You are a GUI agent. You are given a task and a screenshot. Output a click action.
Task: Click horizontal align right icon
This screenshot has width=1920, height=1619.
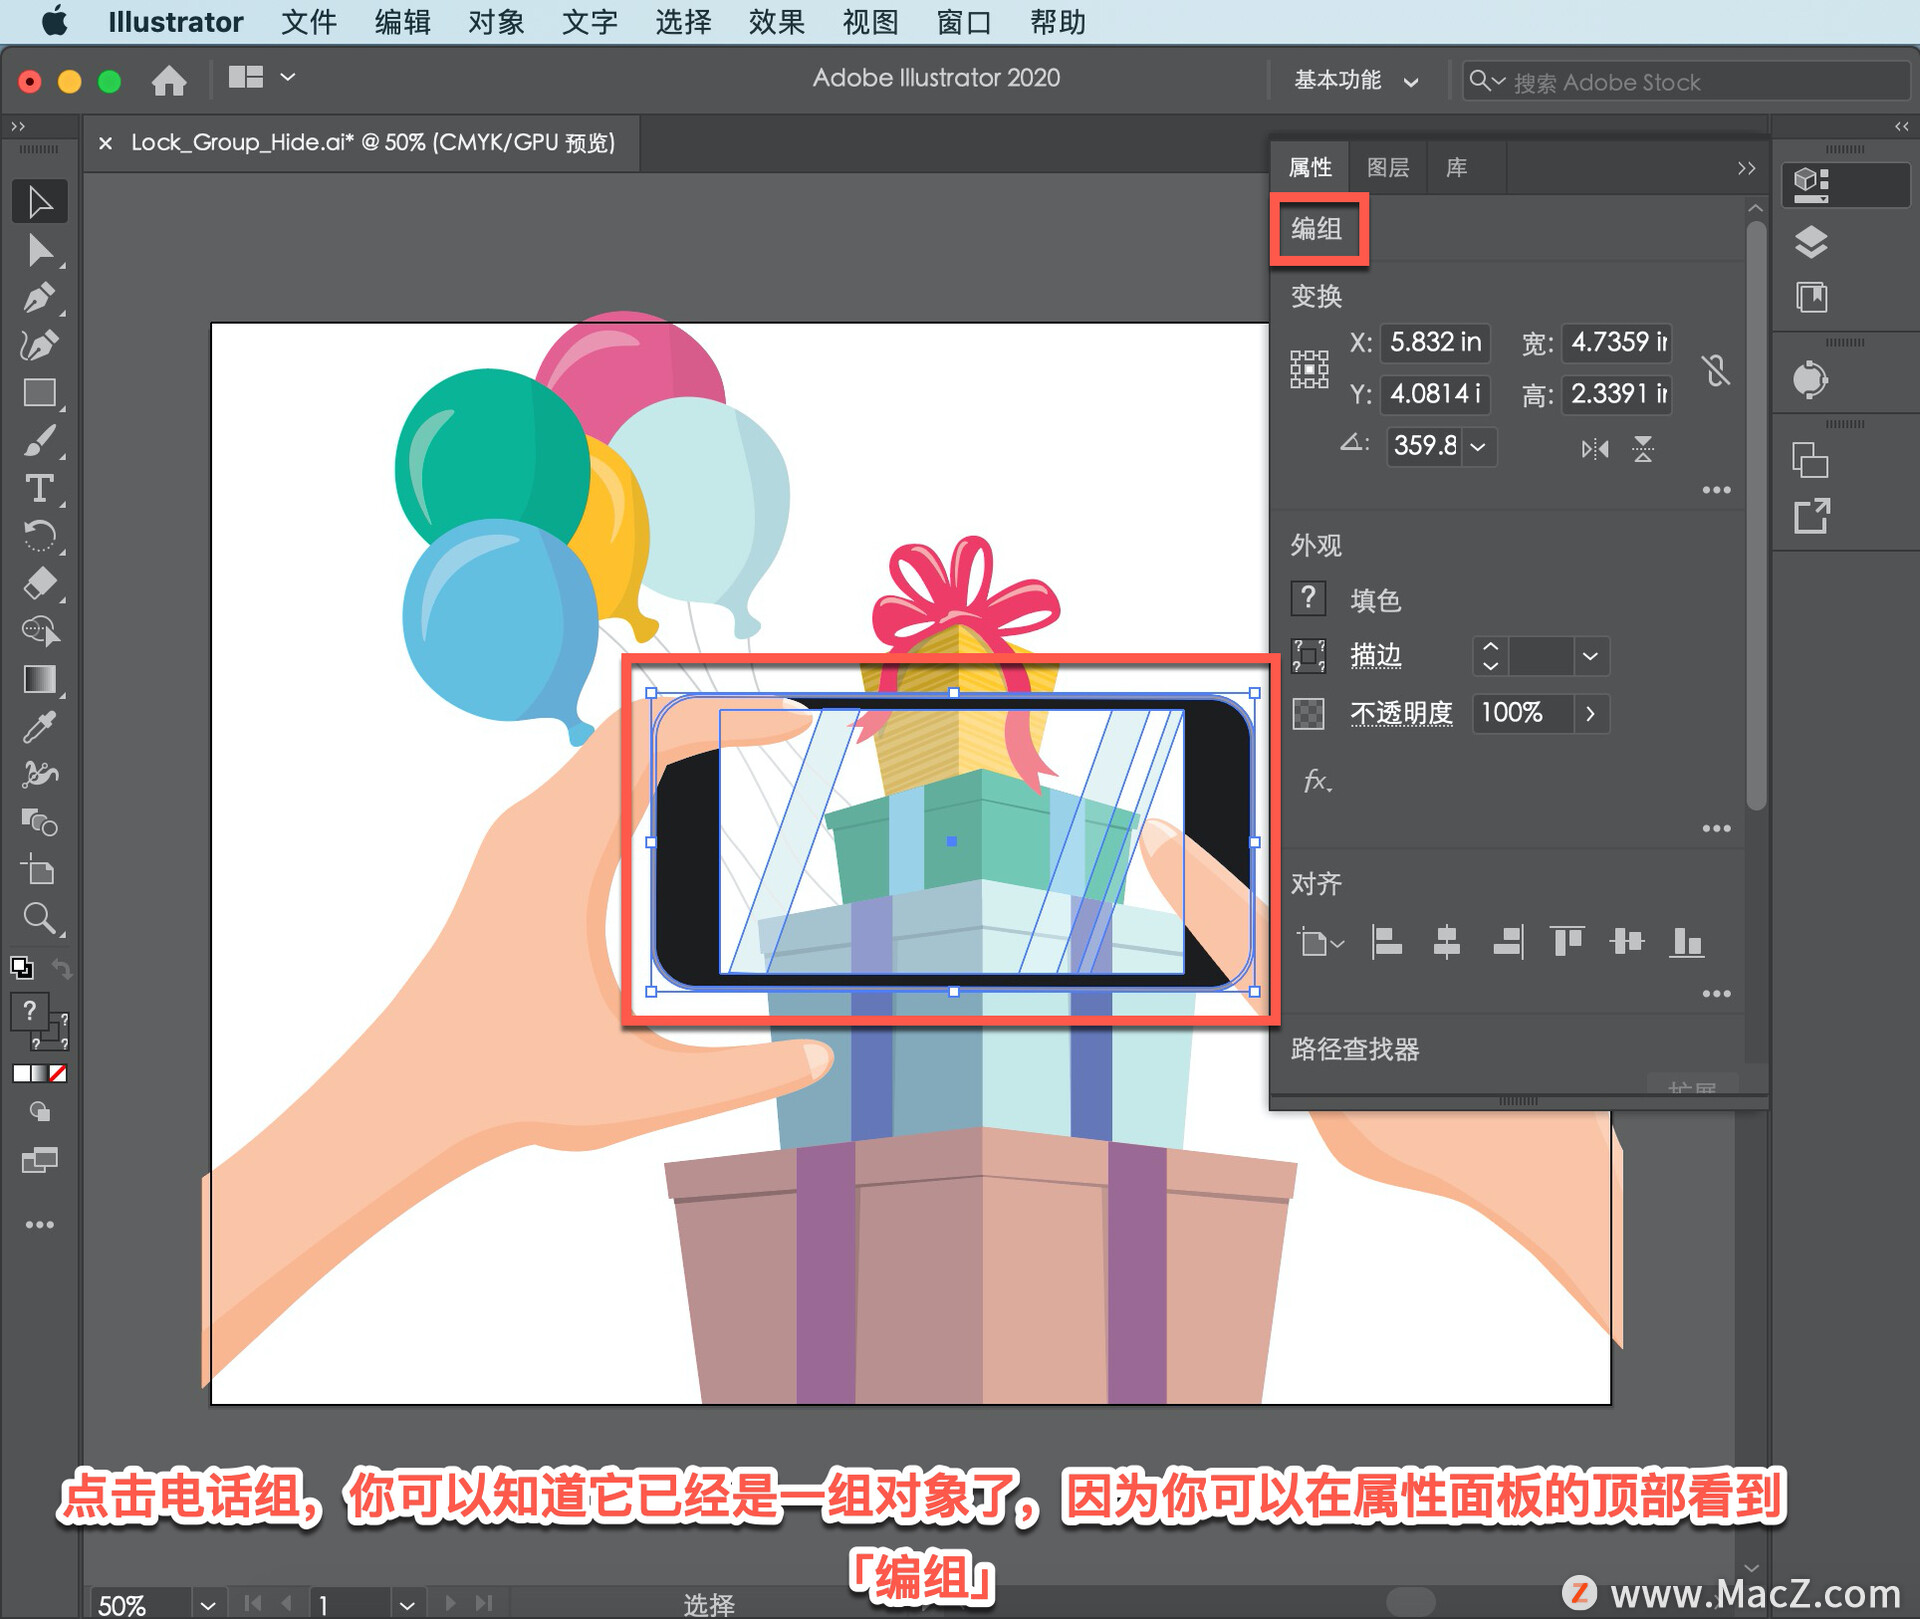point(1508,942)
